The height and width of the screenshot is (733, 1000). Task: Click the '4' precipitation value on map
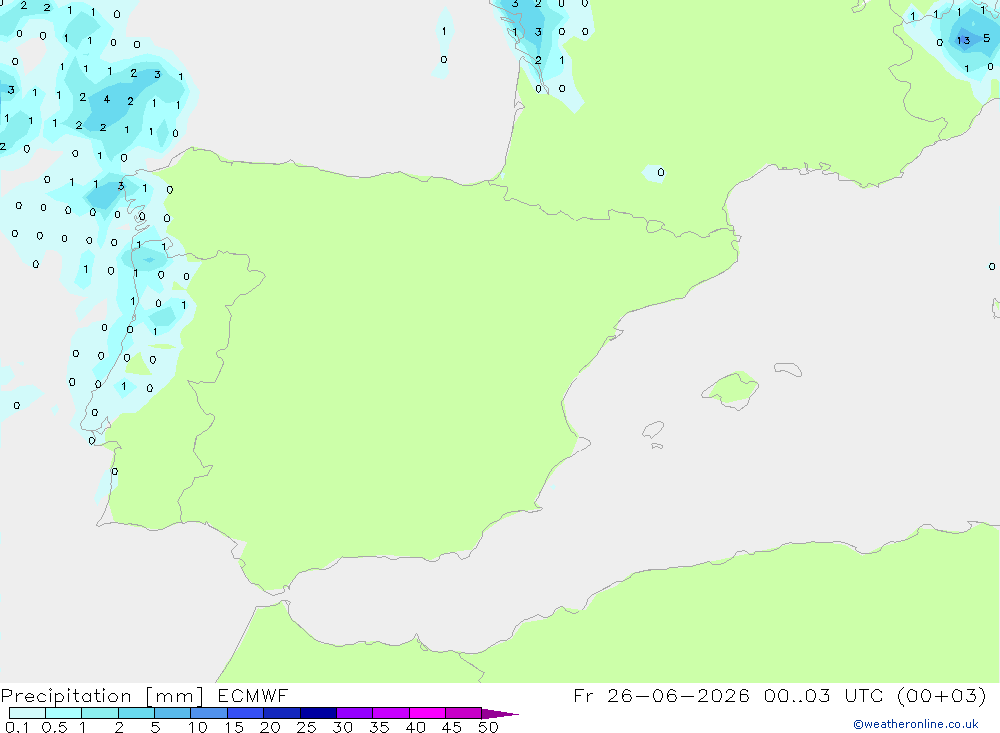point(107,99)
